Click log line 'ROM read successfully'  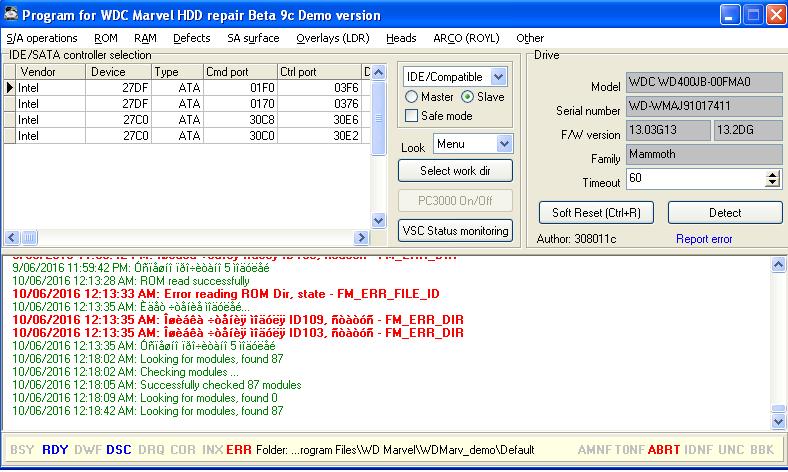tap(131, 281)
